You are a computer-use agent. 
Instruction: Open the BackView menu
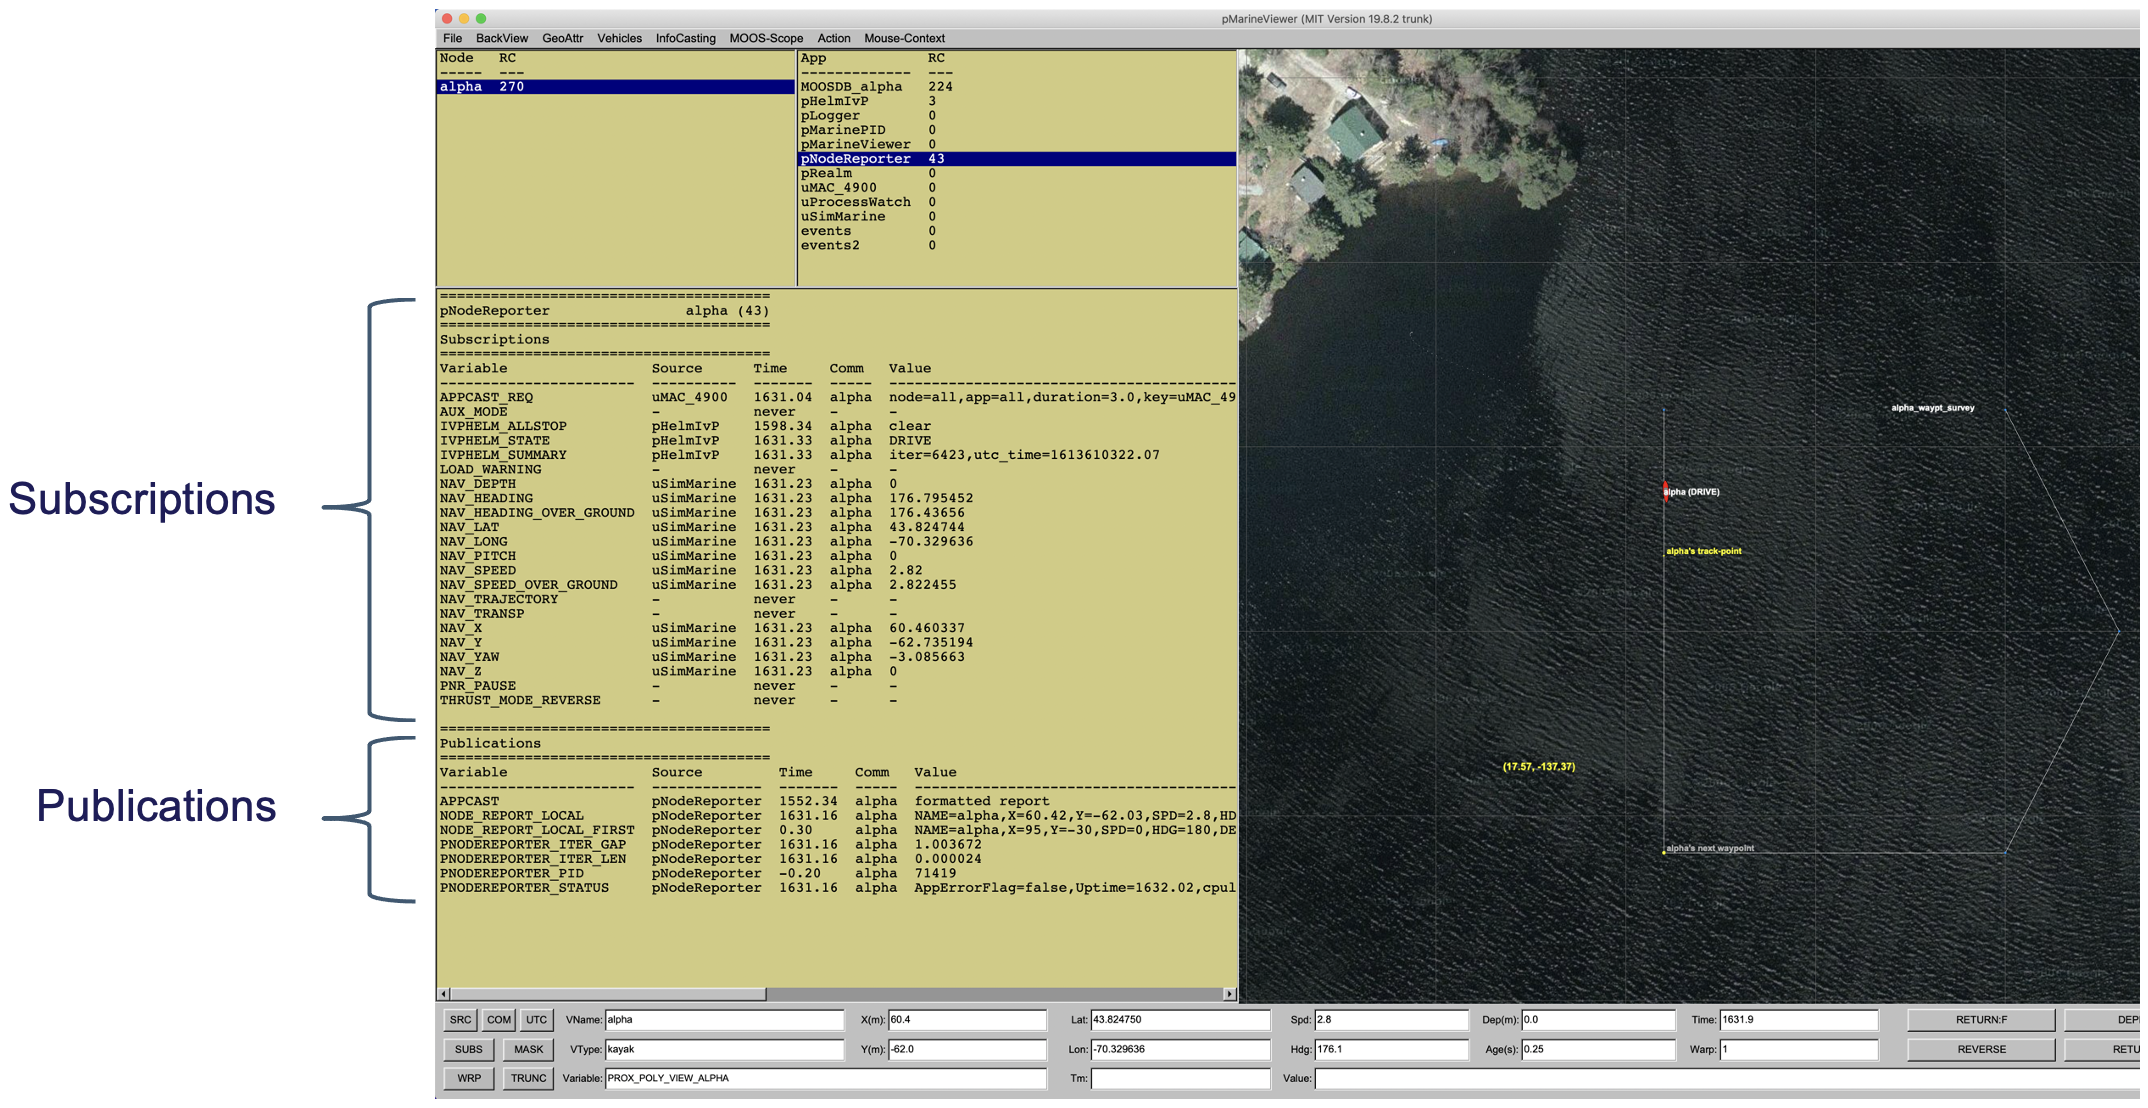pyautogui.click(x=501, y=38)
